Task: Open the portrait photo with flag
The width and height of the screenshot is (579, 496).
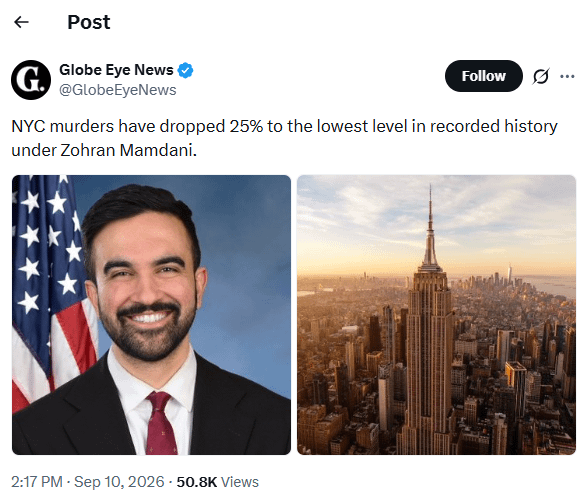Action: click(x=151, y=315)
